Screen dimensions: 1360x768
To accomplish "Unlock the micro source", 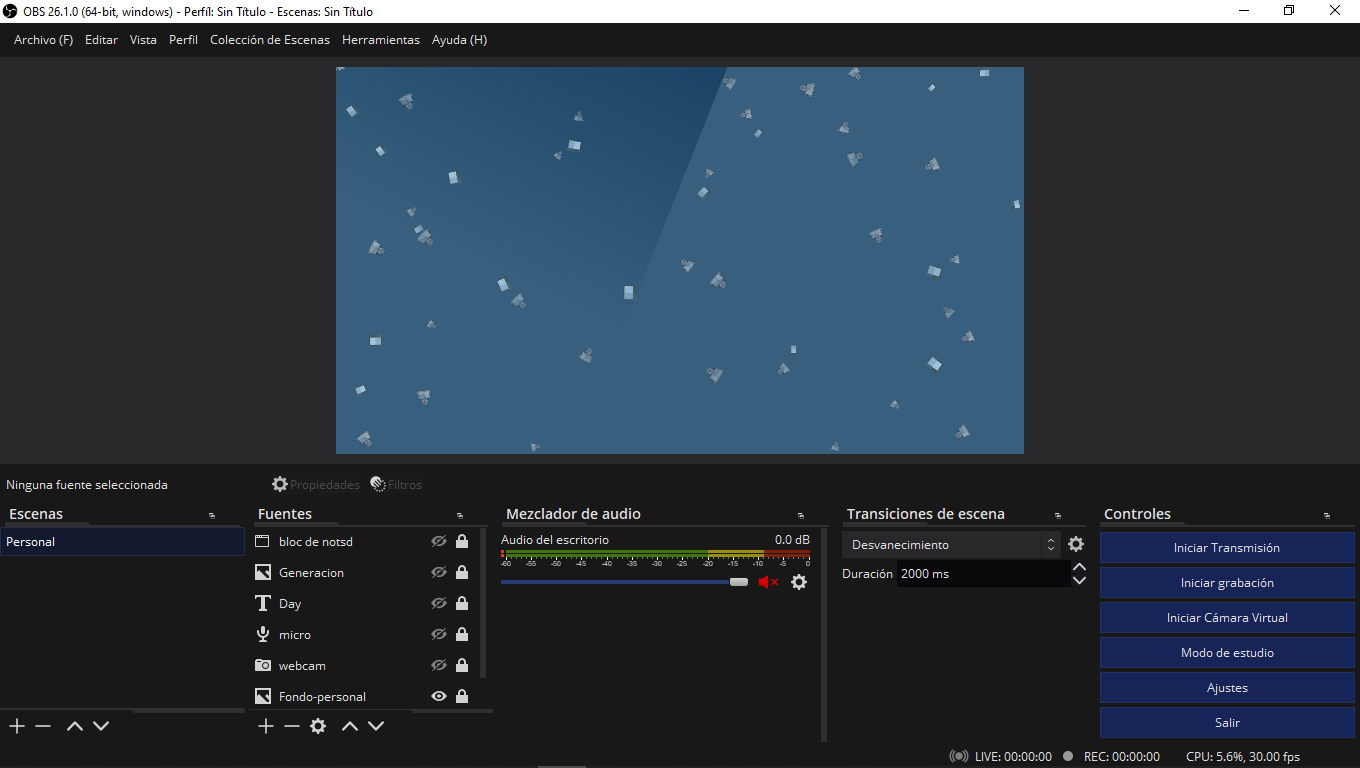I will pyautogui.click(x=462, y=634).
